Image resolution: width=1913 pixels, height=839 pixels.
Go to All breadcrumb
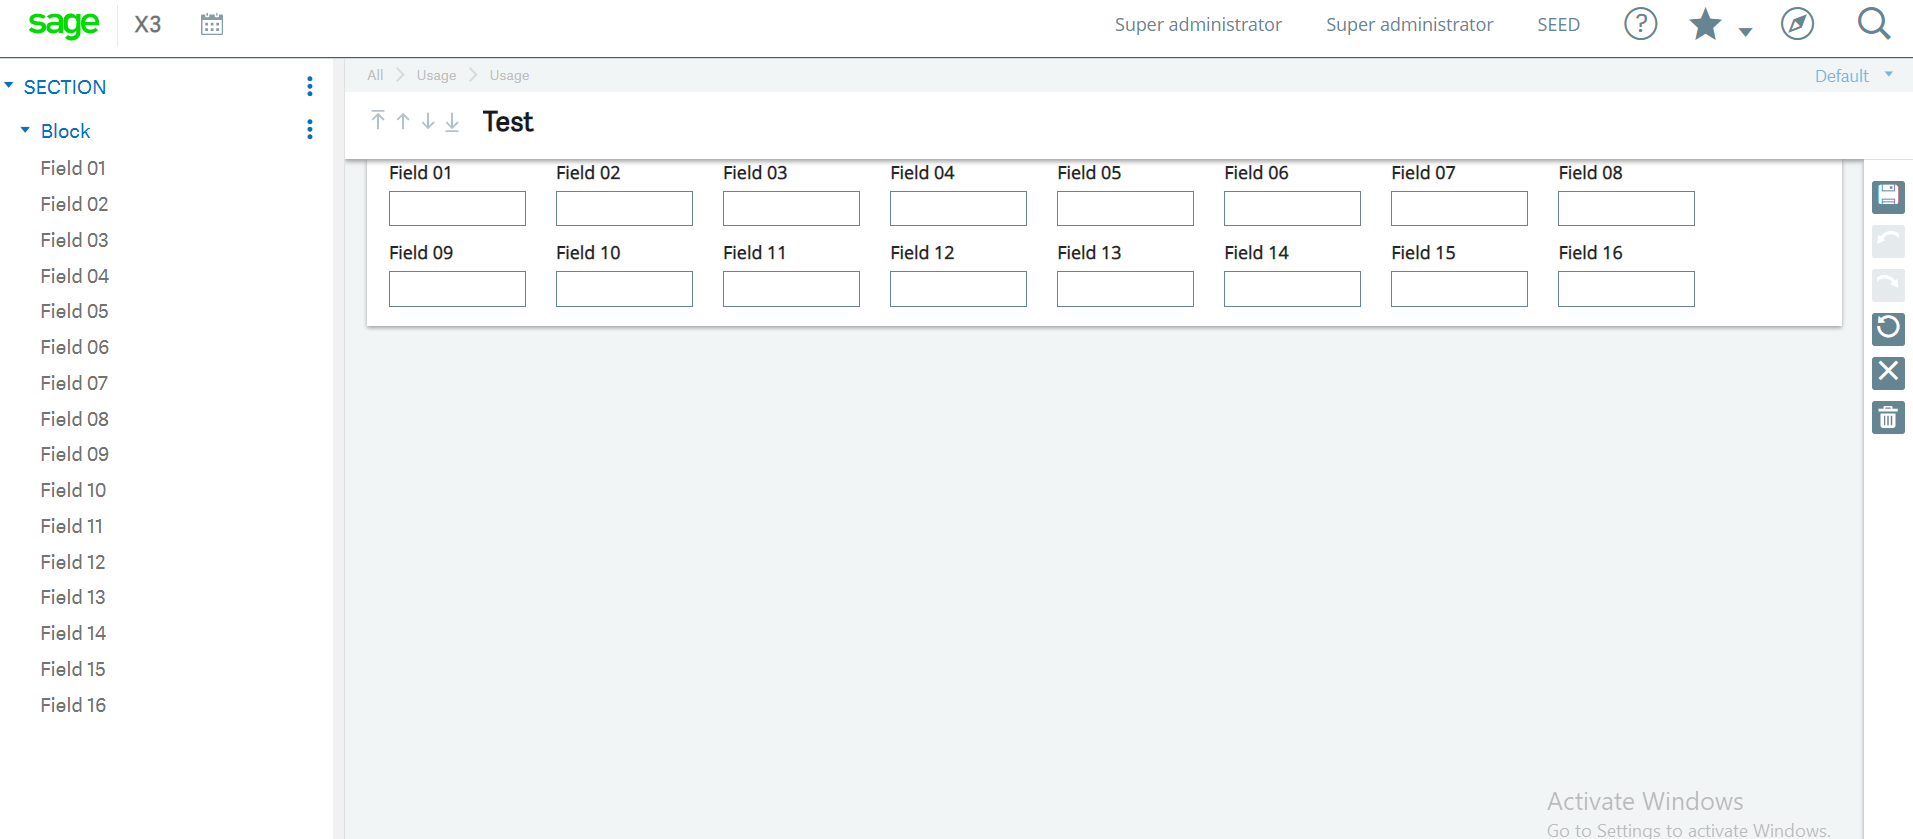pos(375,75)
